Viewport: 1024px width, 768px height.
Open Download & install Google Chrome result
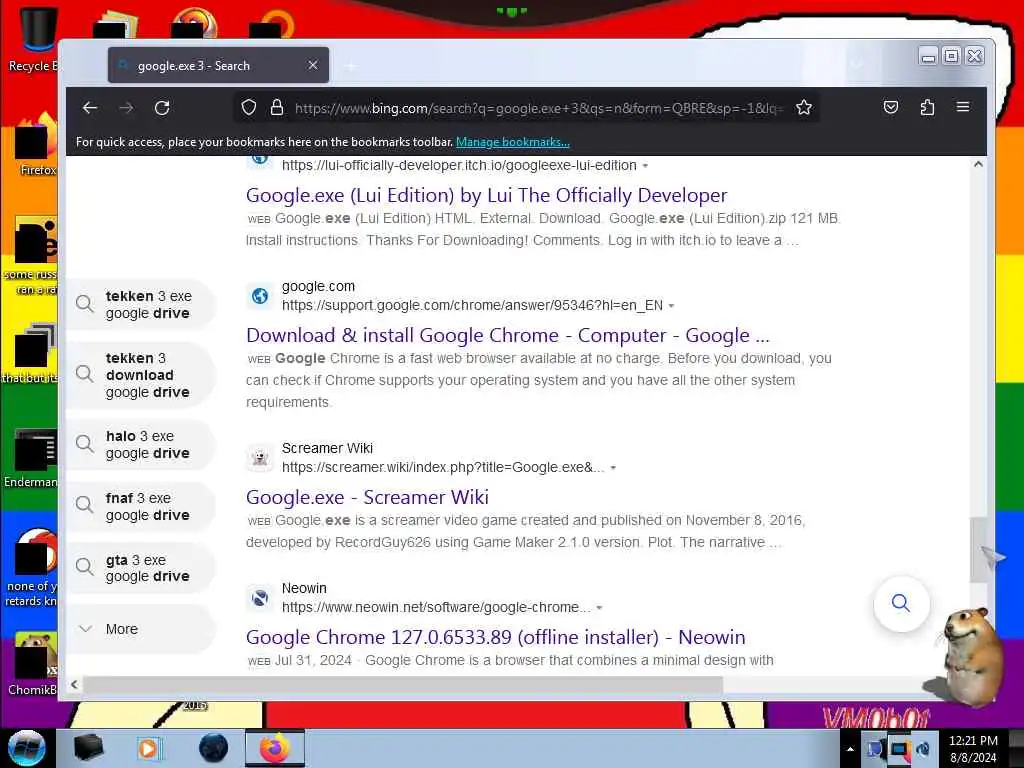point(508,336)
